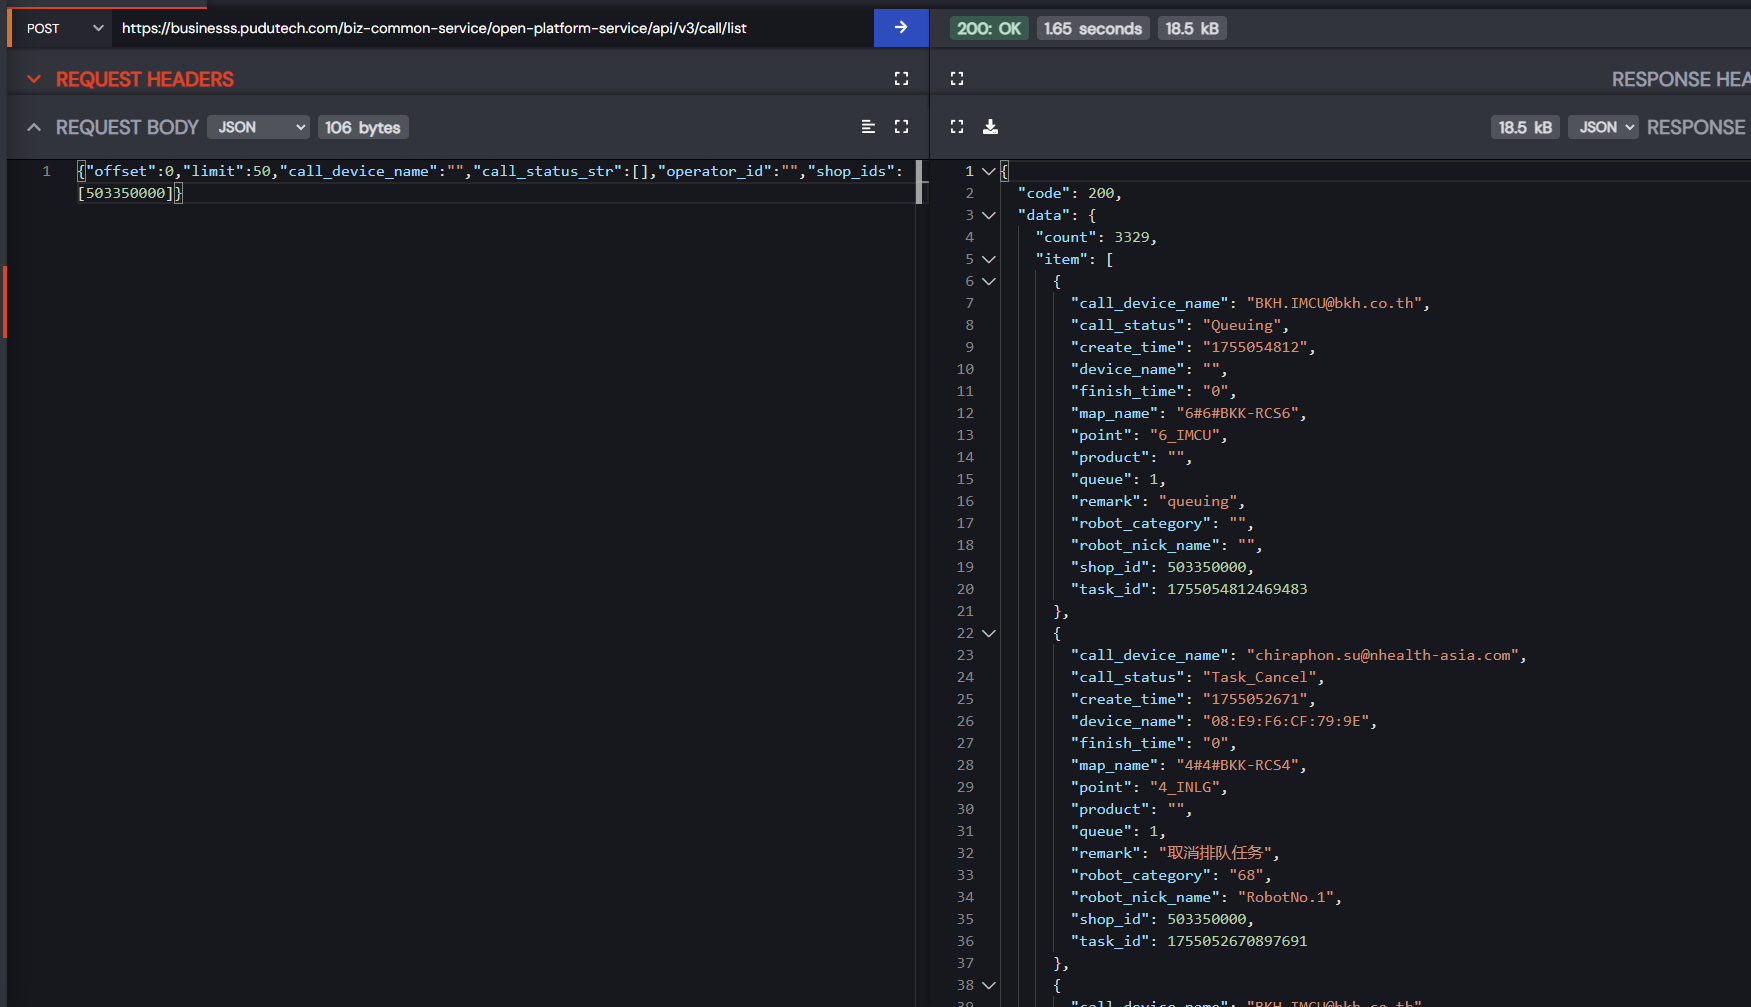Viewport: 1751px width, 1007px height.
Task: Click the REQUEST HEADERS section title
Action: pyautogui.click(x=145, y=79)
